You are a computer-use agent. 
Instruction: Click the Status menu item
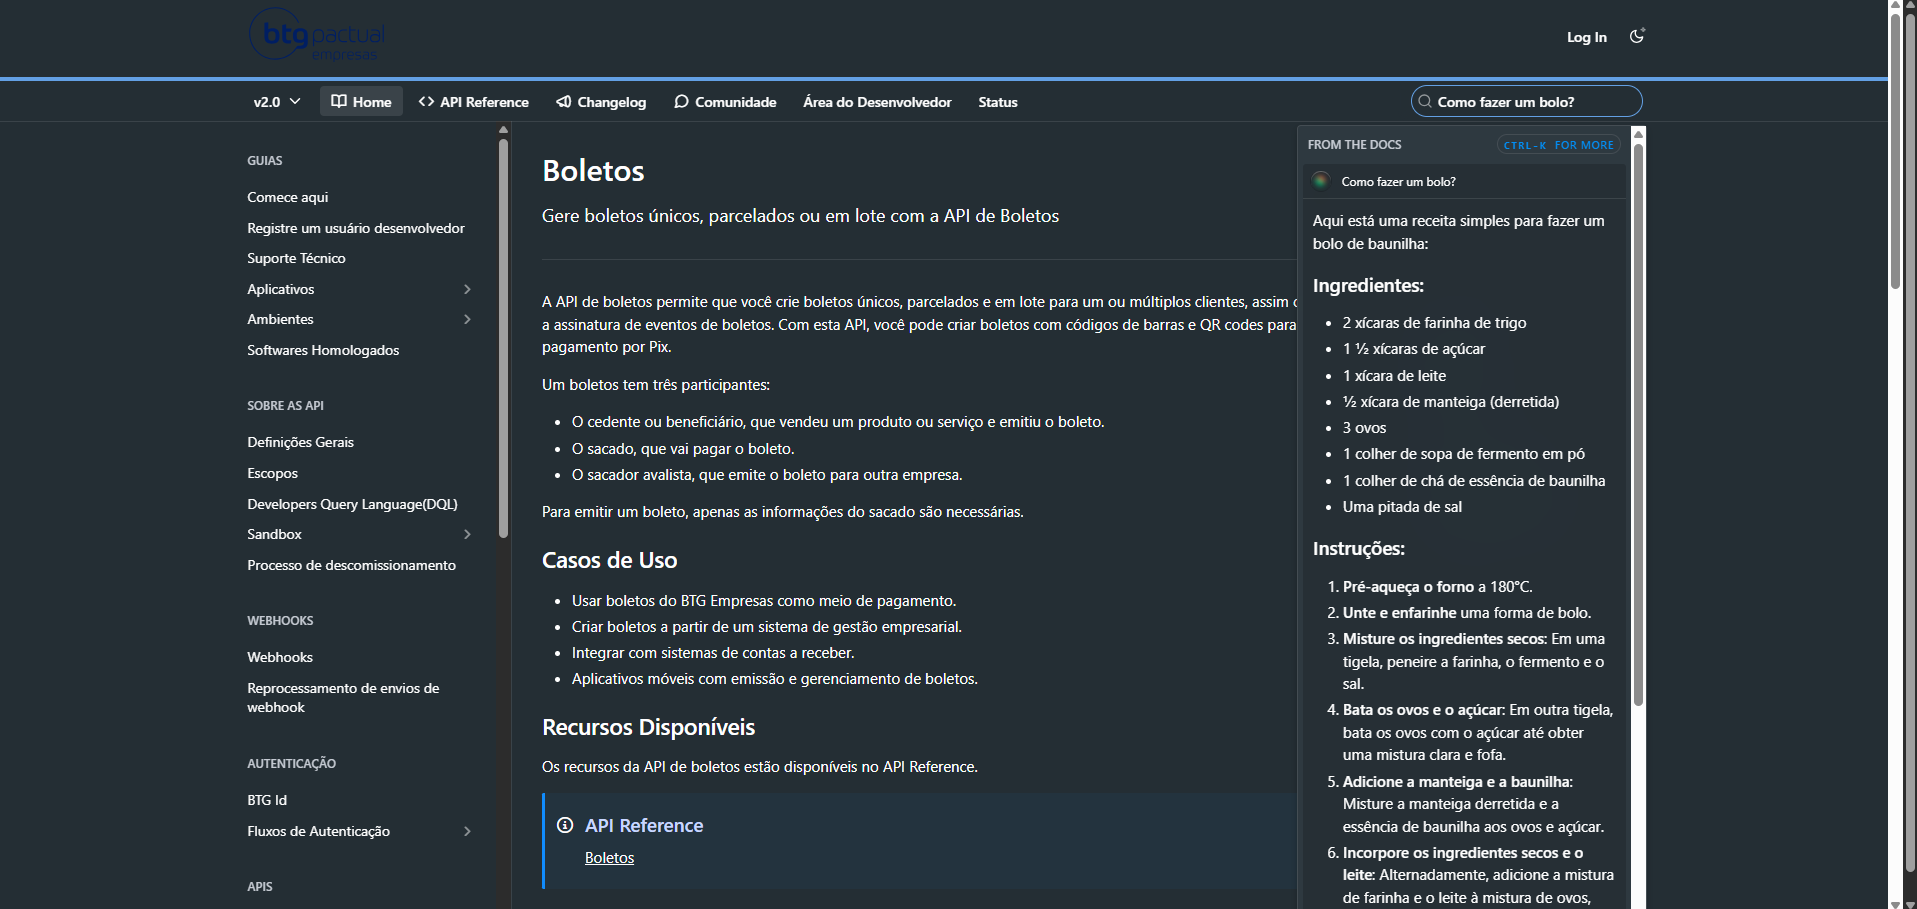click(x=998, y=102)
